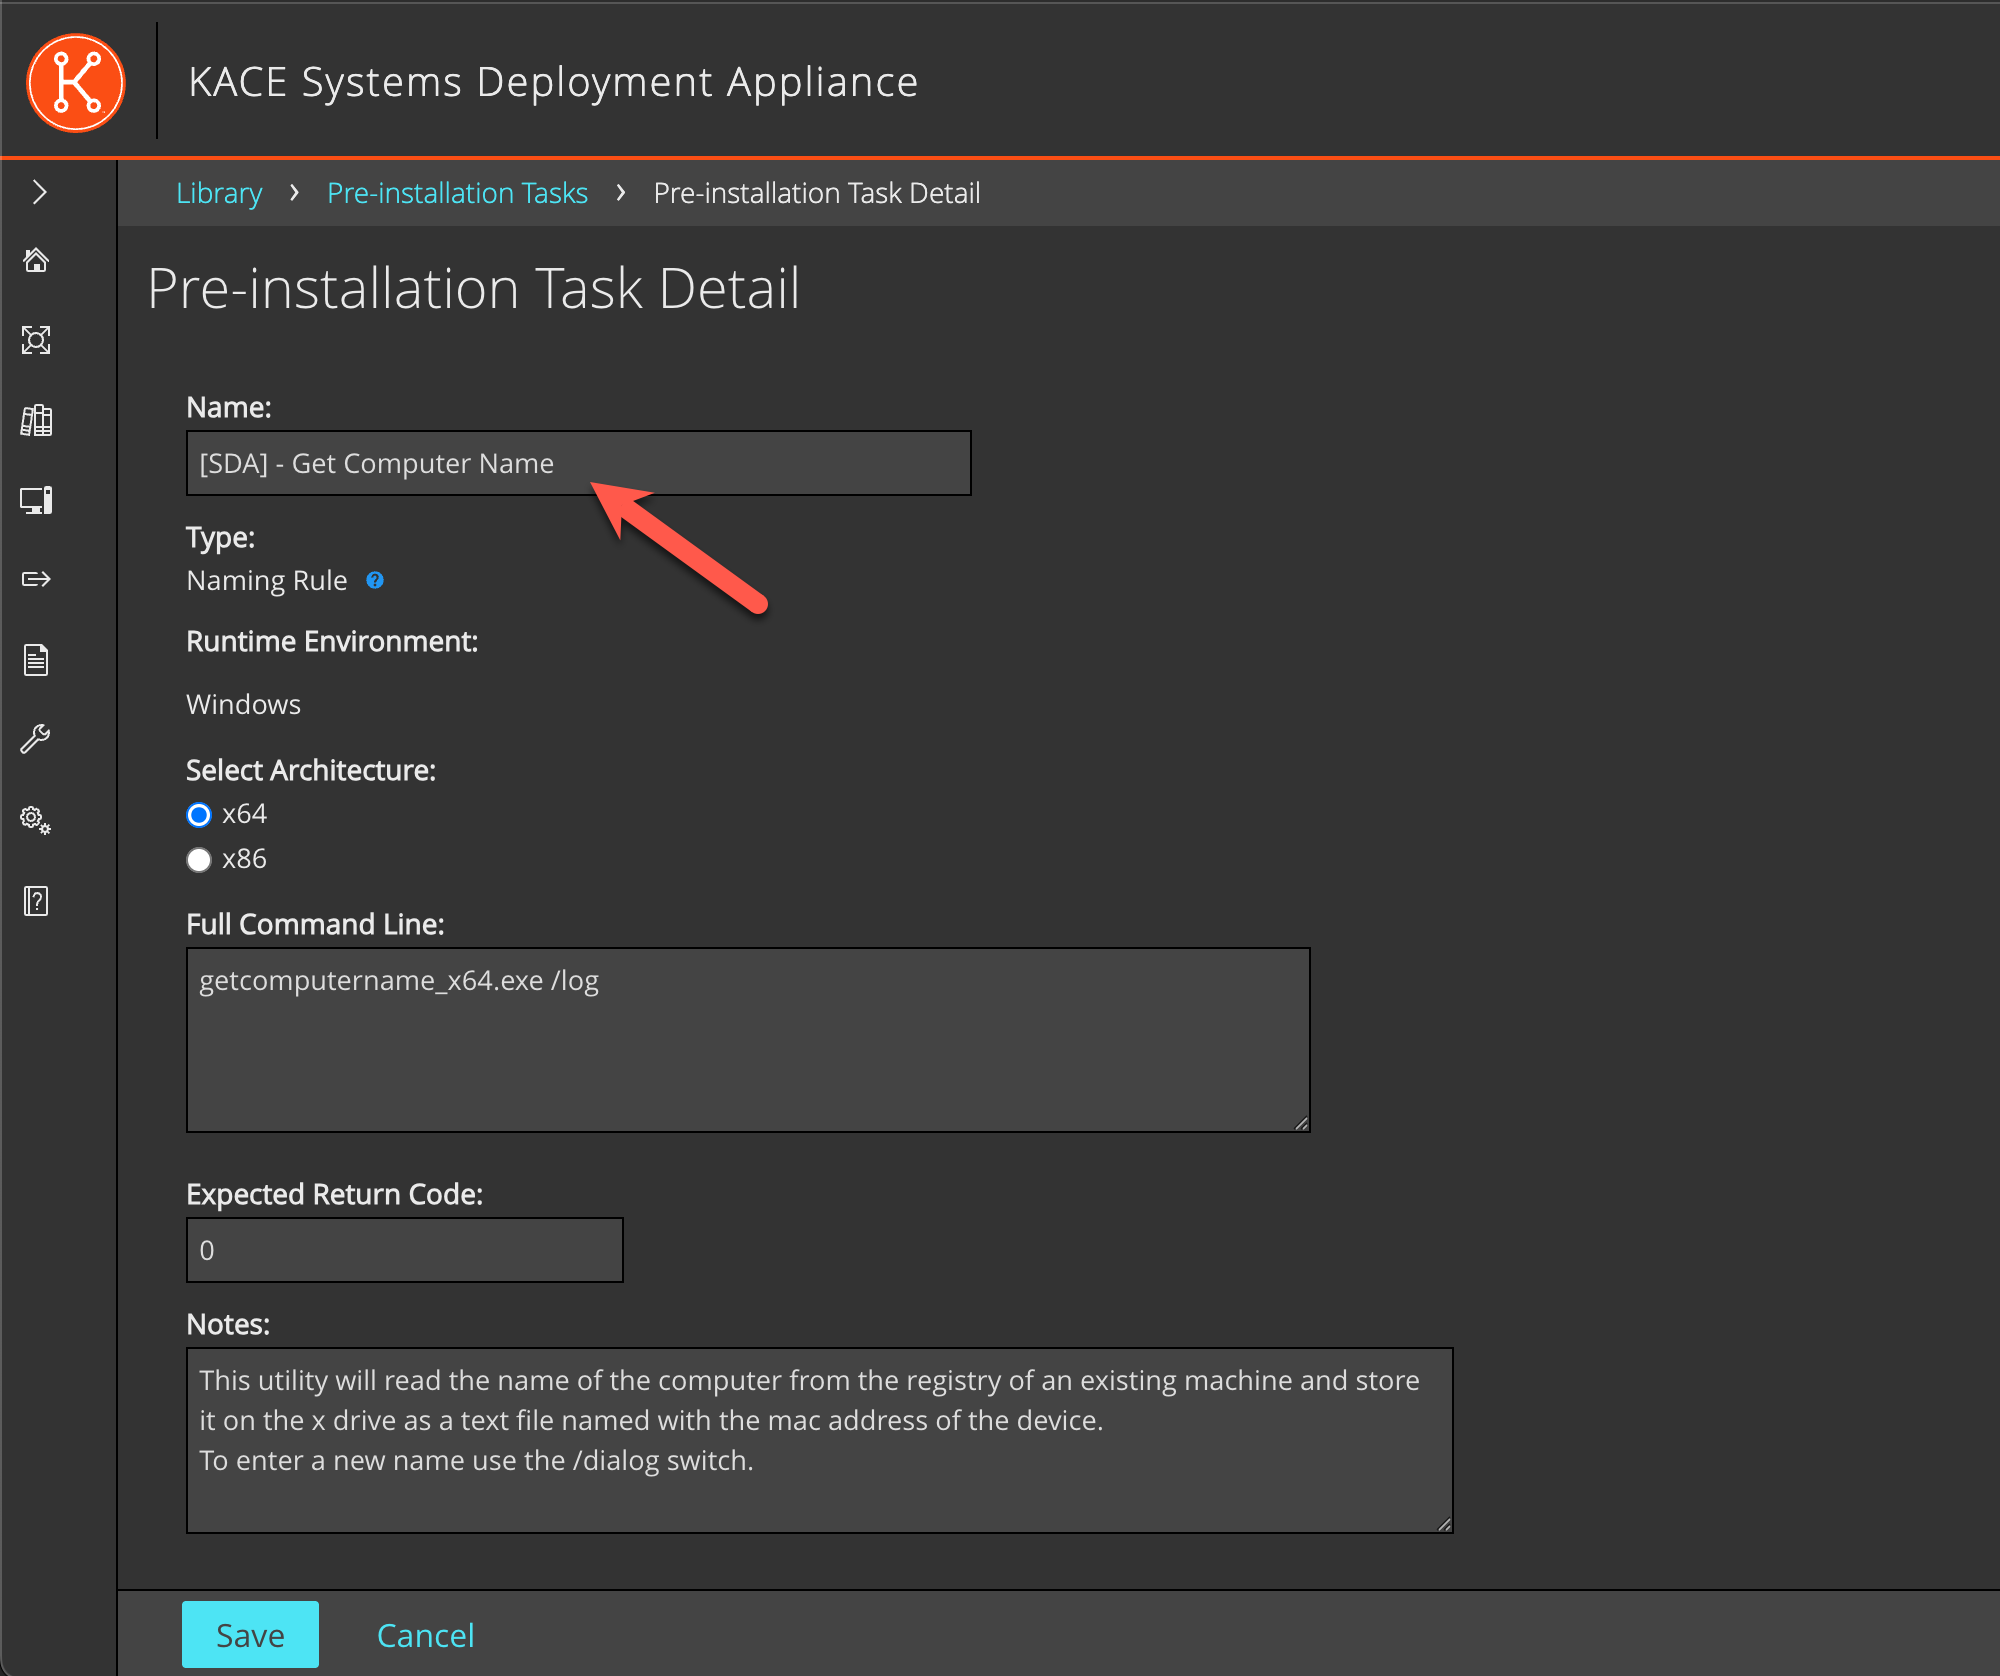The height and width of the screenshot is (1676, 2000).
Task: Go to Library breadcrumb link
Action: tap(219, 193)
